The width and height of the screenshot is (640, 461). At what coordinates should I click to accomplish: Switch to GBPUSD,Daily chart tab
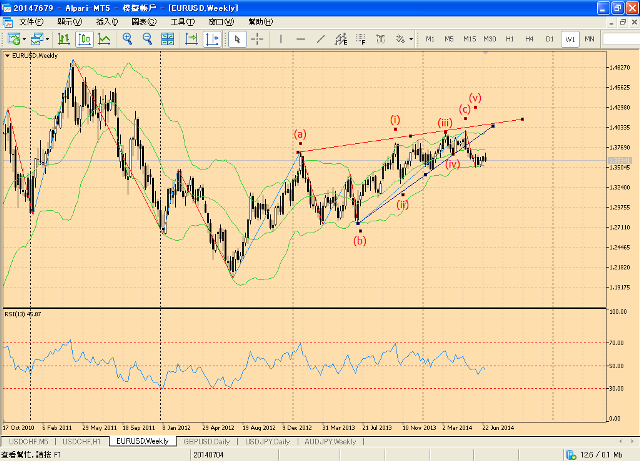pyautogui.click(x=207, y=441)
